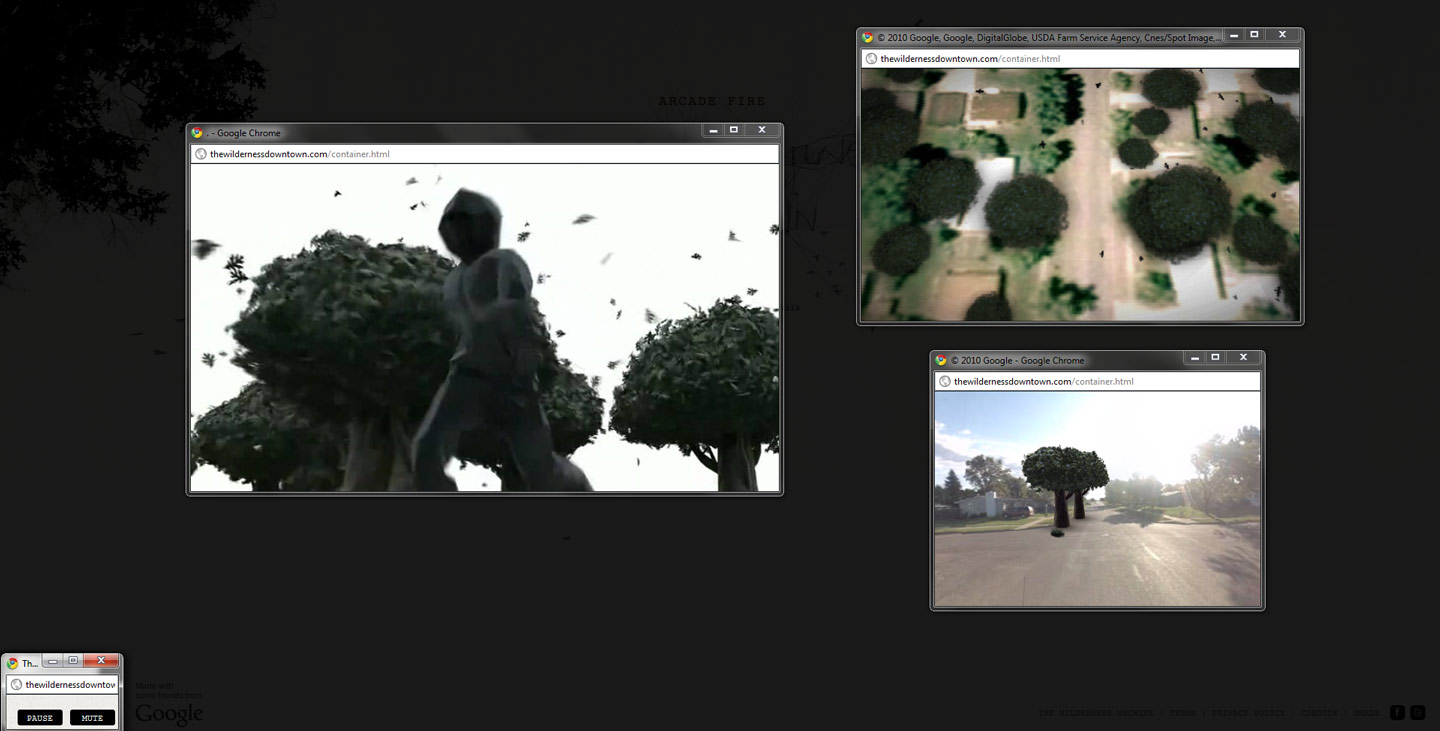Viewport: 1440px width, 731px height.
Task: Open the Credits footer link
Action: click(1319, 713)
